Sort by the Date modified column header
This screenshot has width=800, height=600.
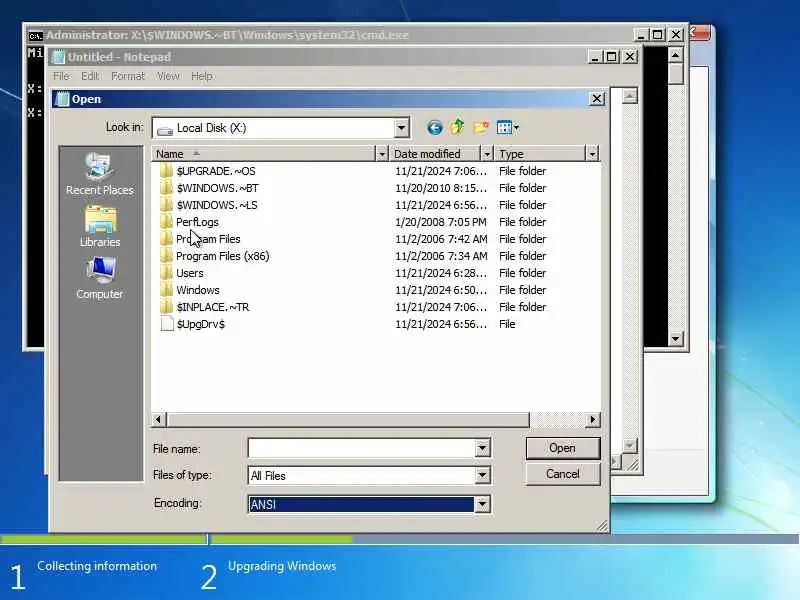pyautogui.click(x=435, y=154)
